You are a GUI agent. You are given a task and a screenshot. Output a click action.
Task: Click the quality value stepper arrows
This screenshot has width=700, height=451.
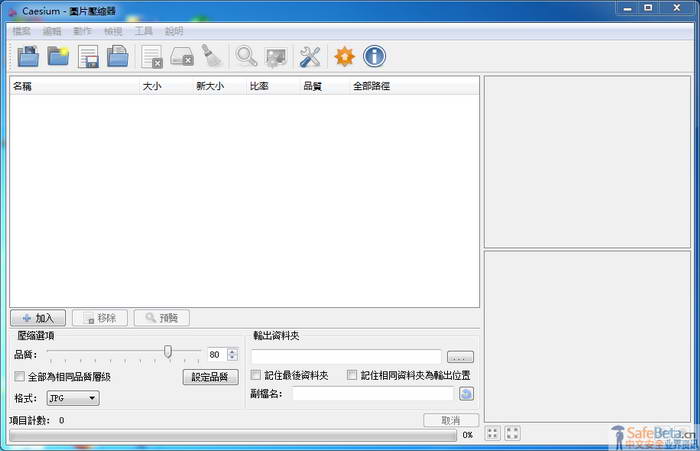[x=232, y=354]
